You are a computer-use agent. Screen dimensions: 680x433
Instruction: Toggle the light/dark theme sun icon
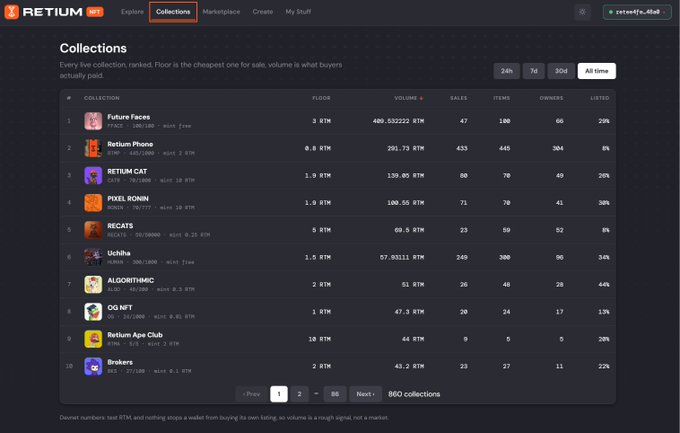(582, 12)
